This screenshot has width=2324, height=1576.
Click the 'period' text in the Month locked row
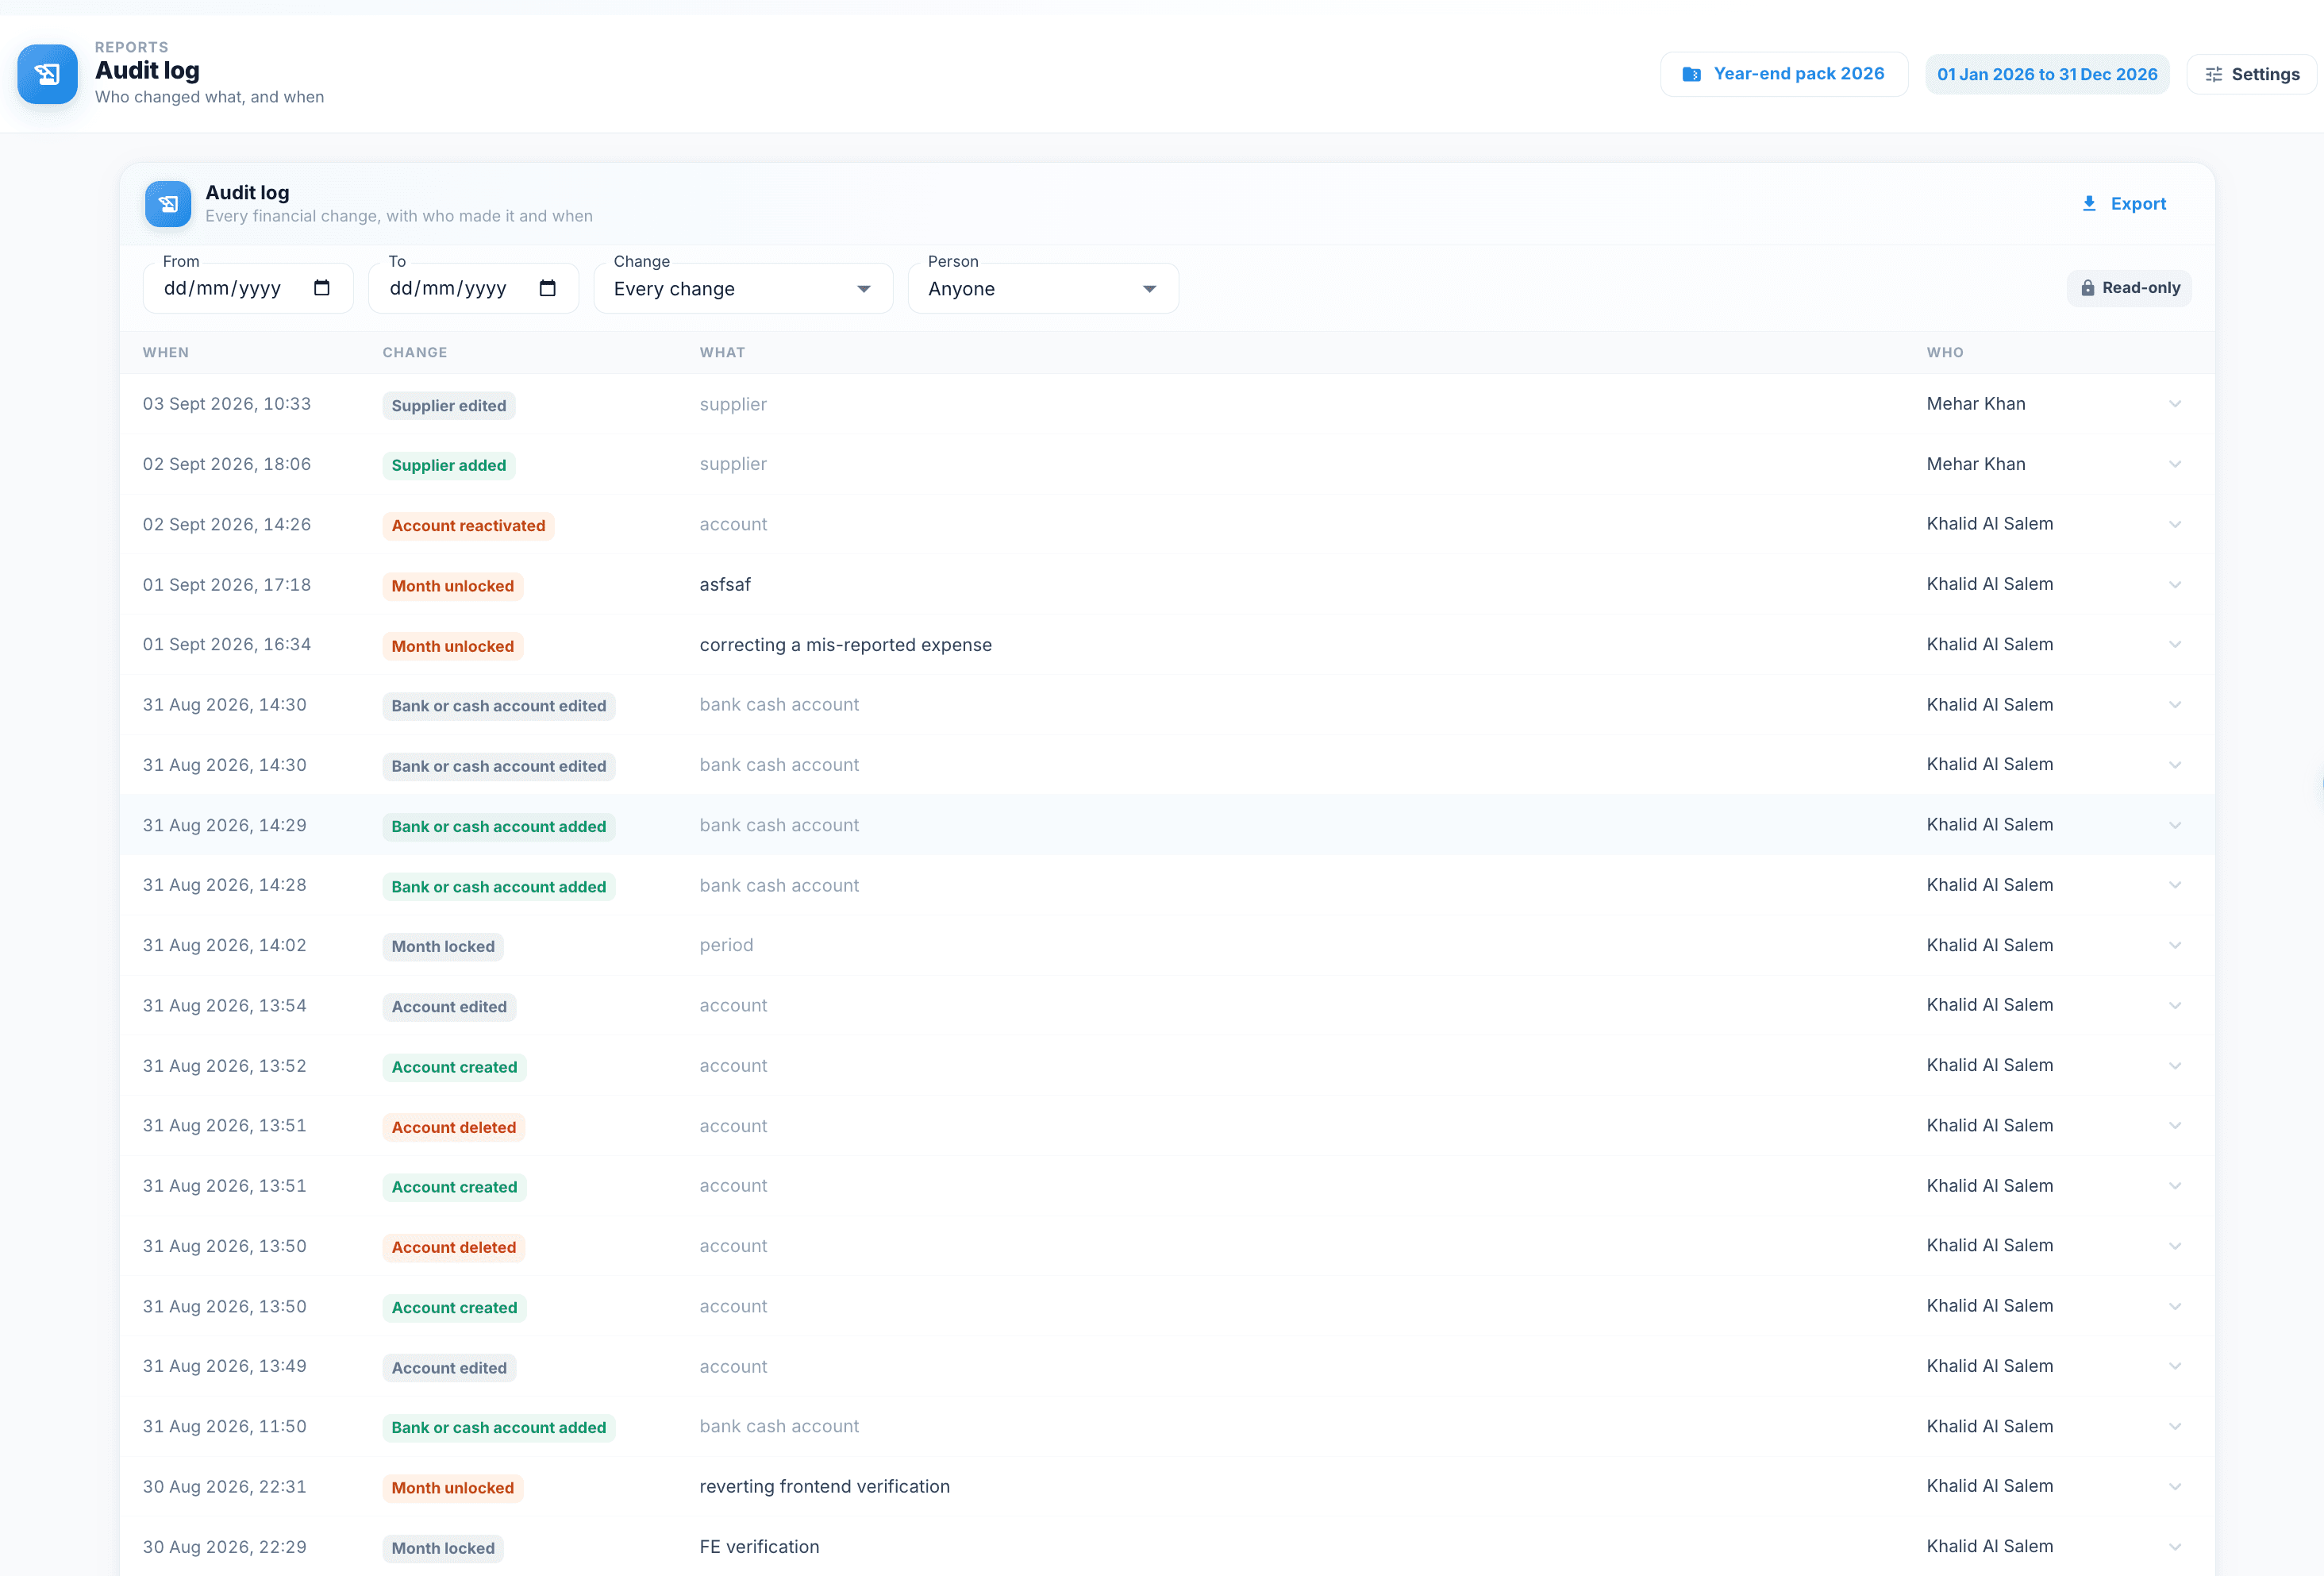pos(727,945)
